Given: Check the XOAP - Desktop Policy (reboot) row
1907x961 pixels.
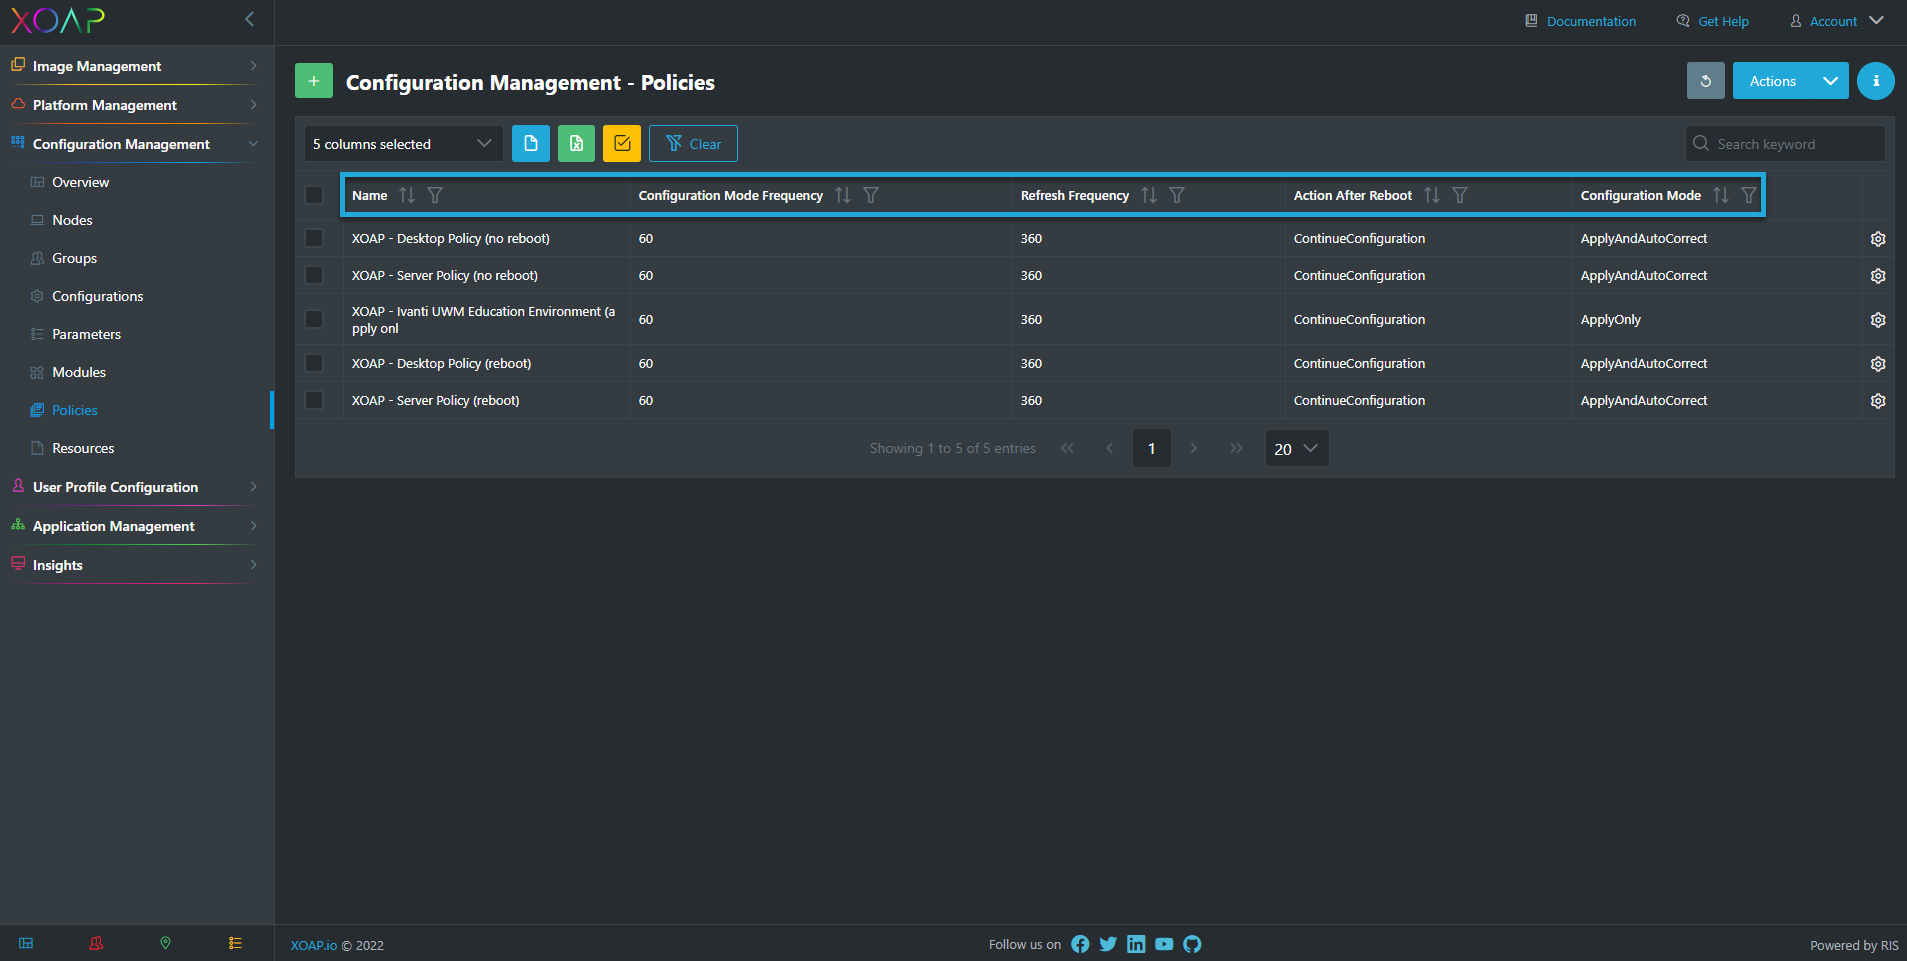Looking at the screenshot, I should 314,363.
